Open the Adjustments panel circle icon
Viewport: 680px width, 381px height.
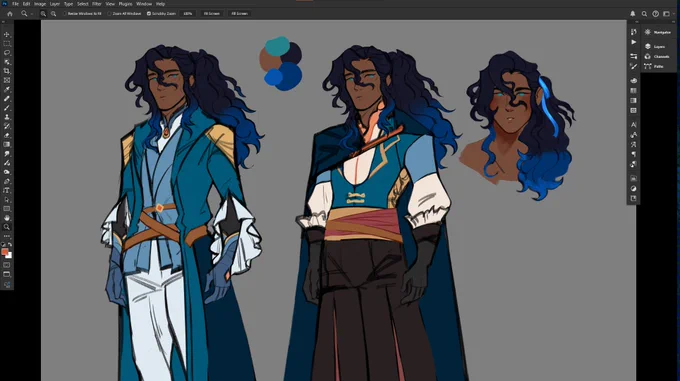point(634,188)
